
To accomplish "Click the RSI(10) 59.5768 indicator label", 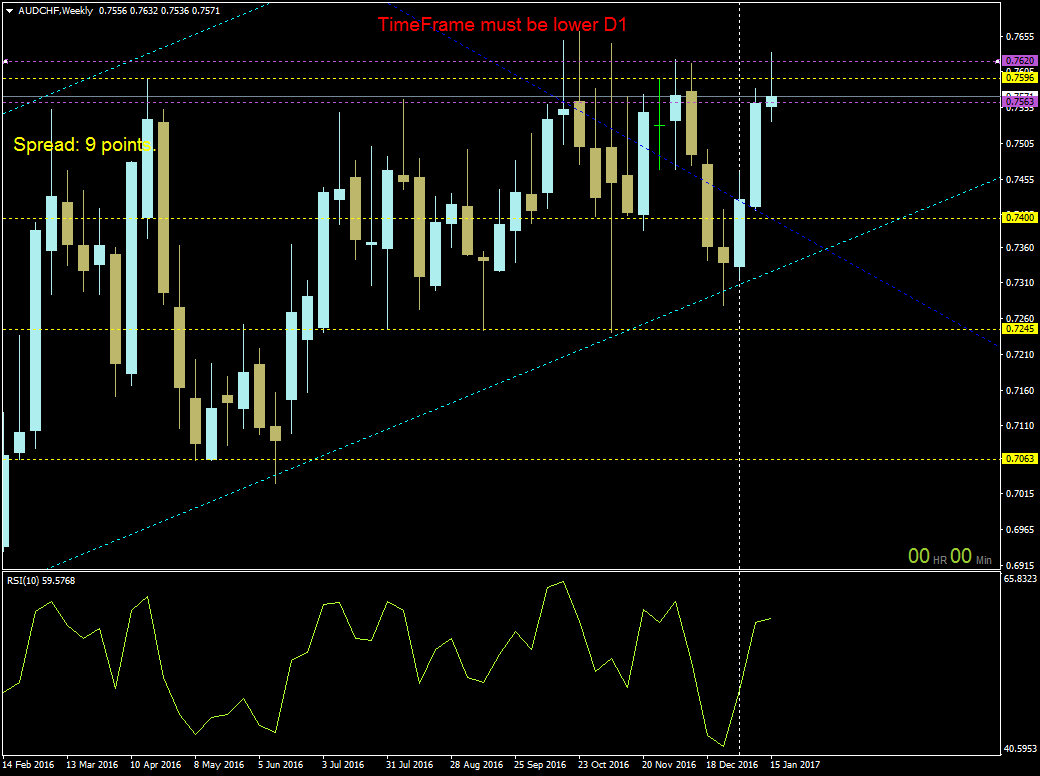I will (x=41, y=581).
